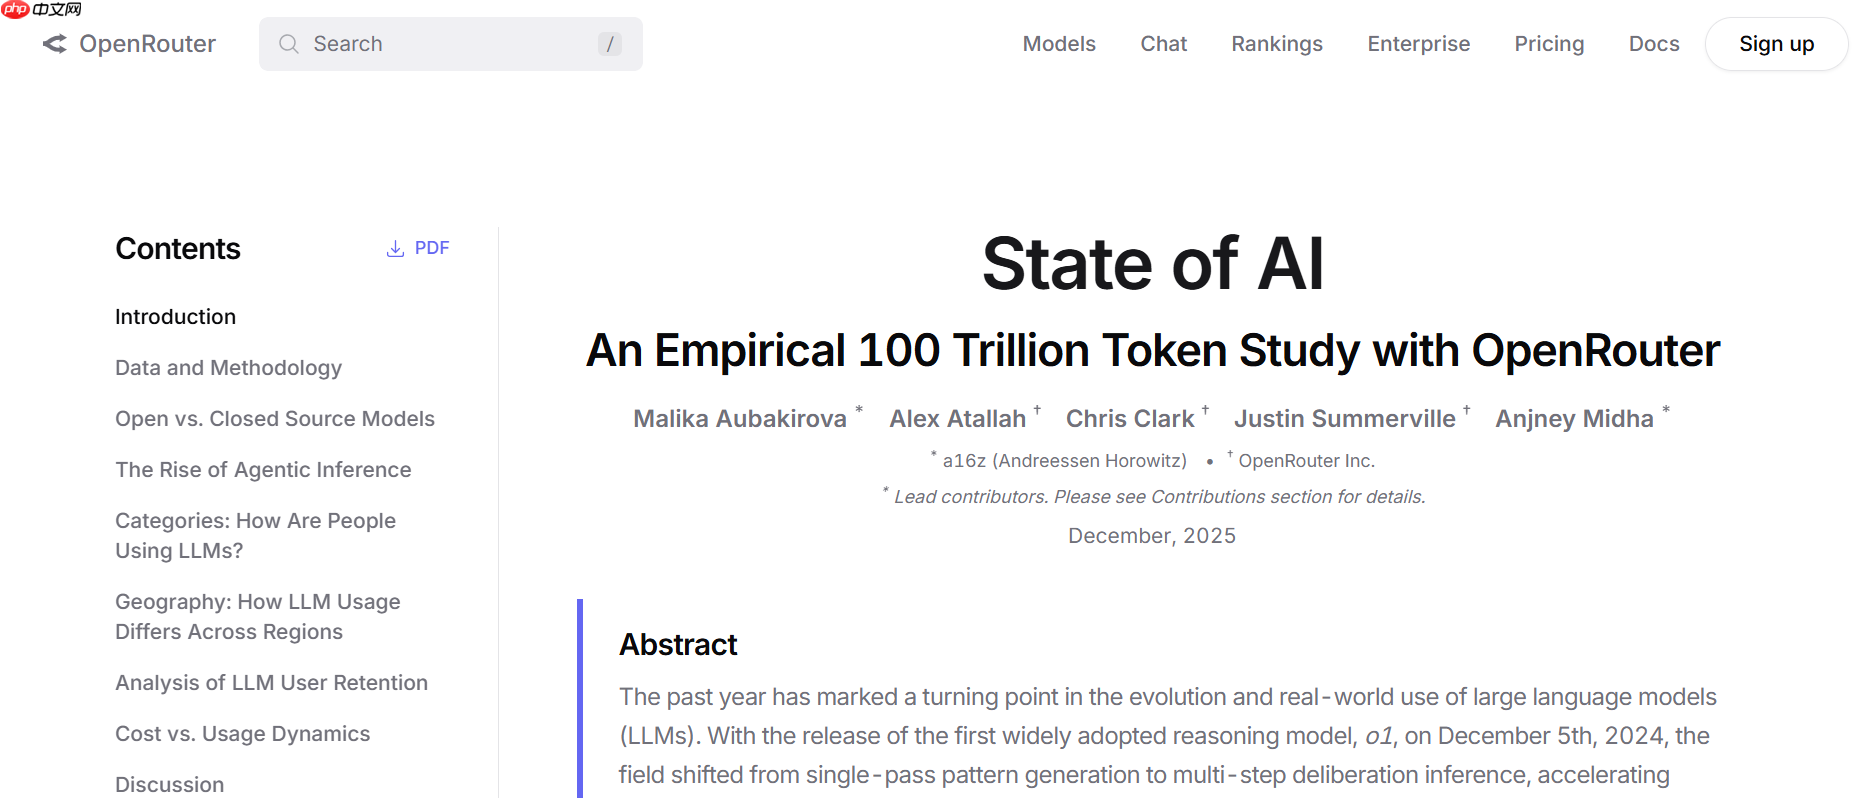Click the PDF download icon
Image resolution: width=1854 pixels, height=798 pixels.
(x=393, y=247)
